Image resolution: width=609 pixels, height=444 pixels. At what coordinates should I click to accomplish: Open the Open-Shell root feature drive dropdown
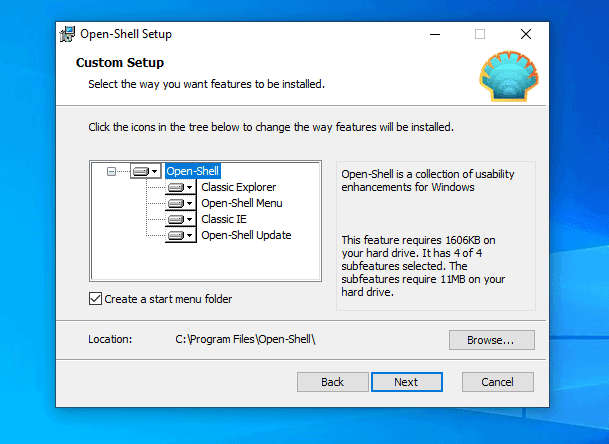click(146, 171)
